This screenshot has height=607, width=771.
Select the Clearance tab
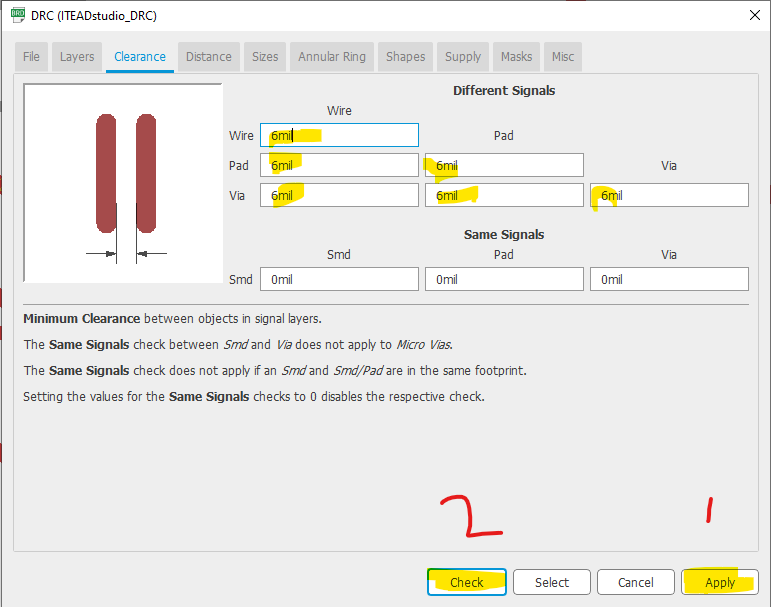[140, 57]
